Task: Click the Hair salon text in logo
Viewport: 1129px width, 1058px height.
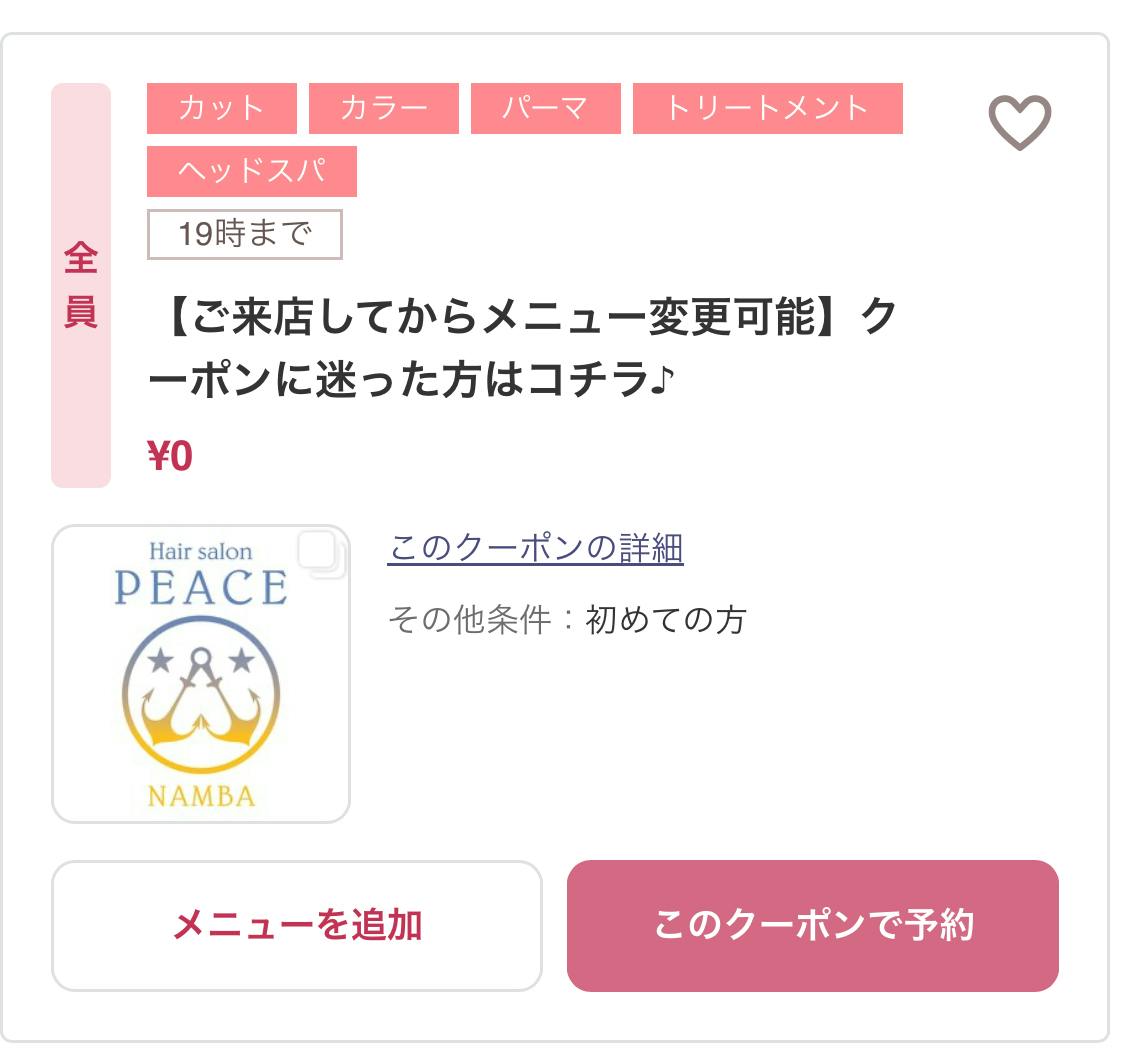Action: (201, 551)
